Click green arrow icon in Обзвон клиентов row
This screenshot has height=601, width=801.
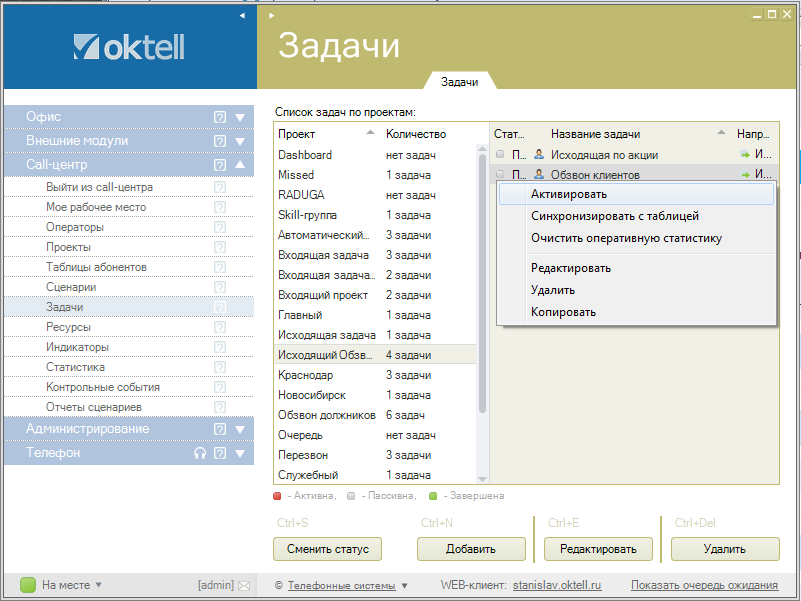click(744, 175)
